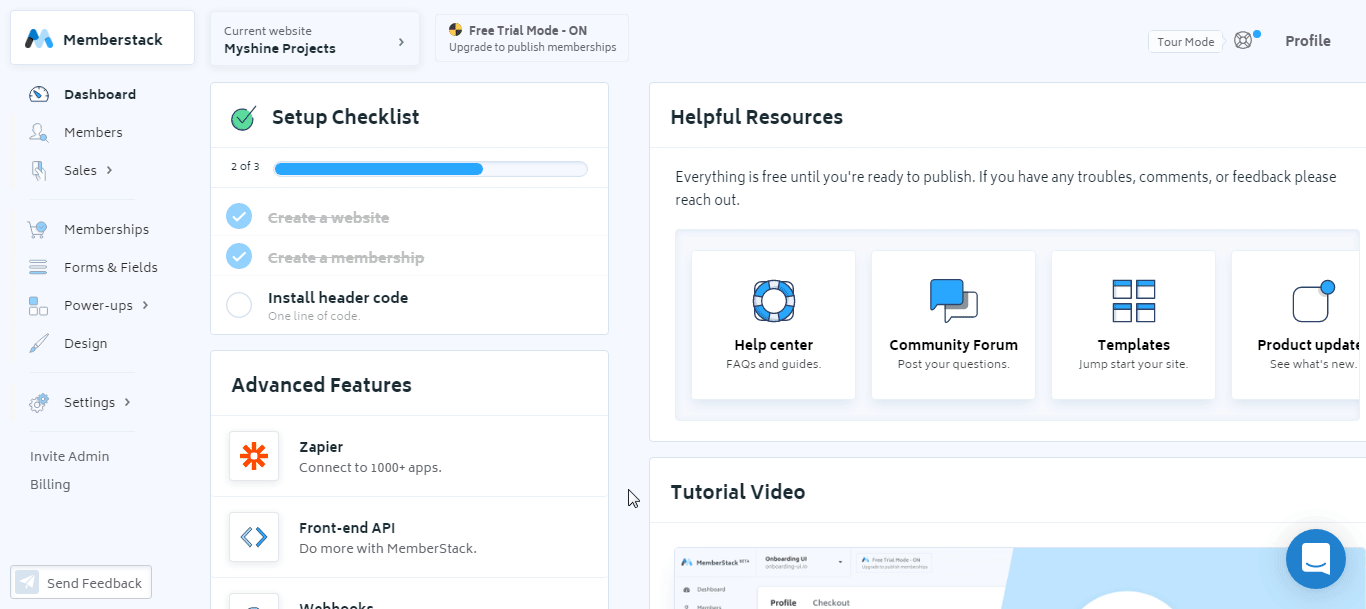
Task: Open the Community Forum card title
Action: (x=953, y=345)
